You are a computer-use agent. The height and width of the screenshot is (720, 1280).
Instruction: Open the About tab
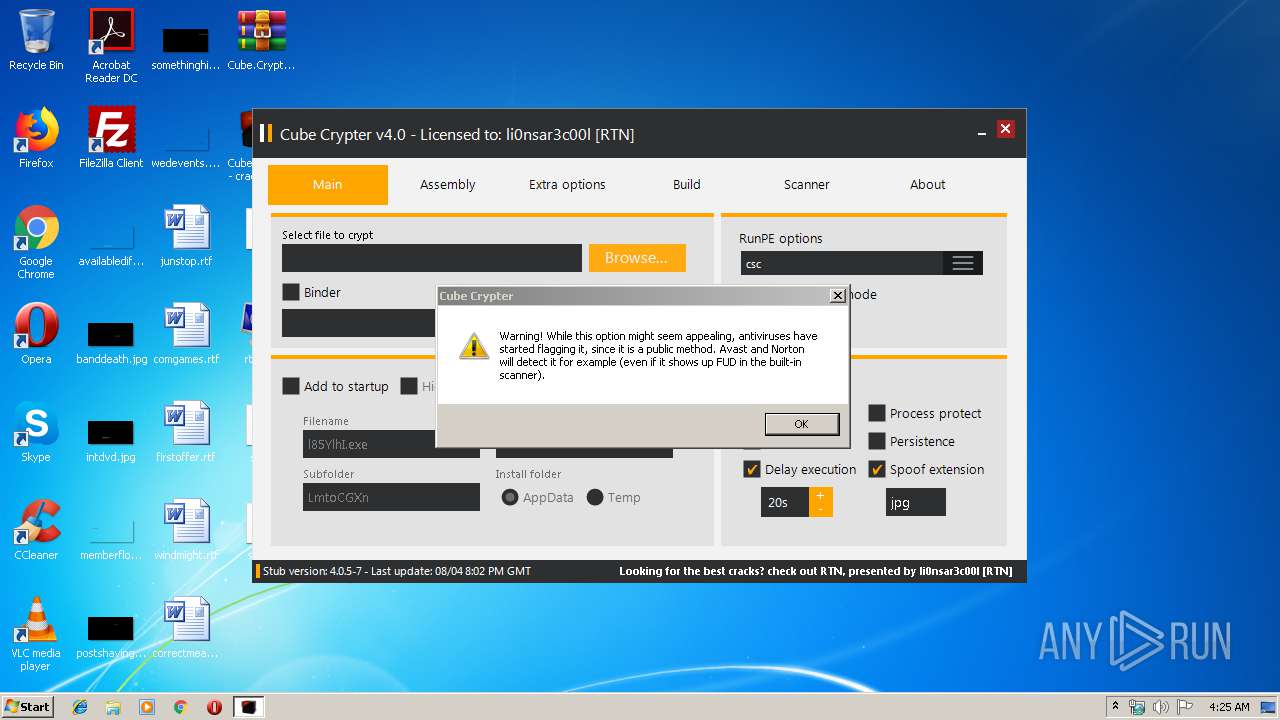click(927, 184)
